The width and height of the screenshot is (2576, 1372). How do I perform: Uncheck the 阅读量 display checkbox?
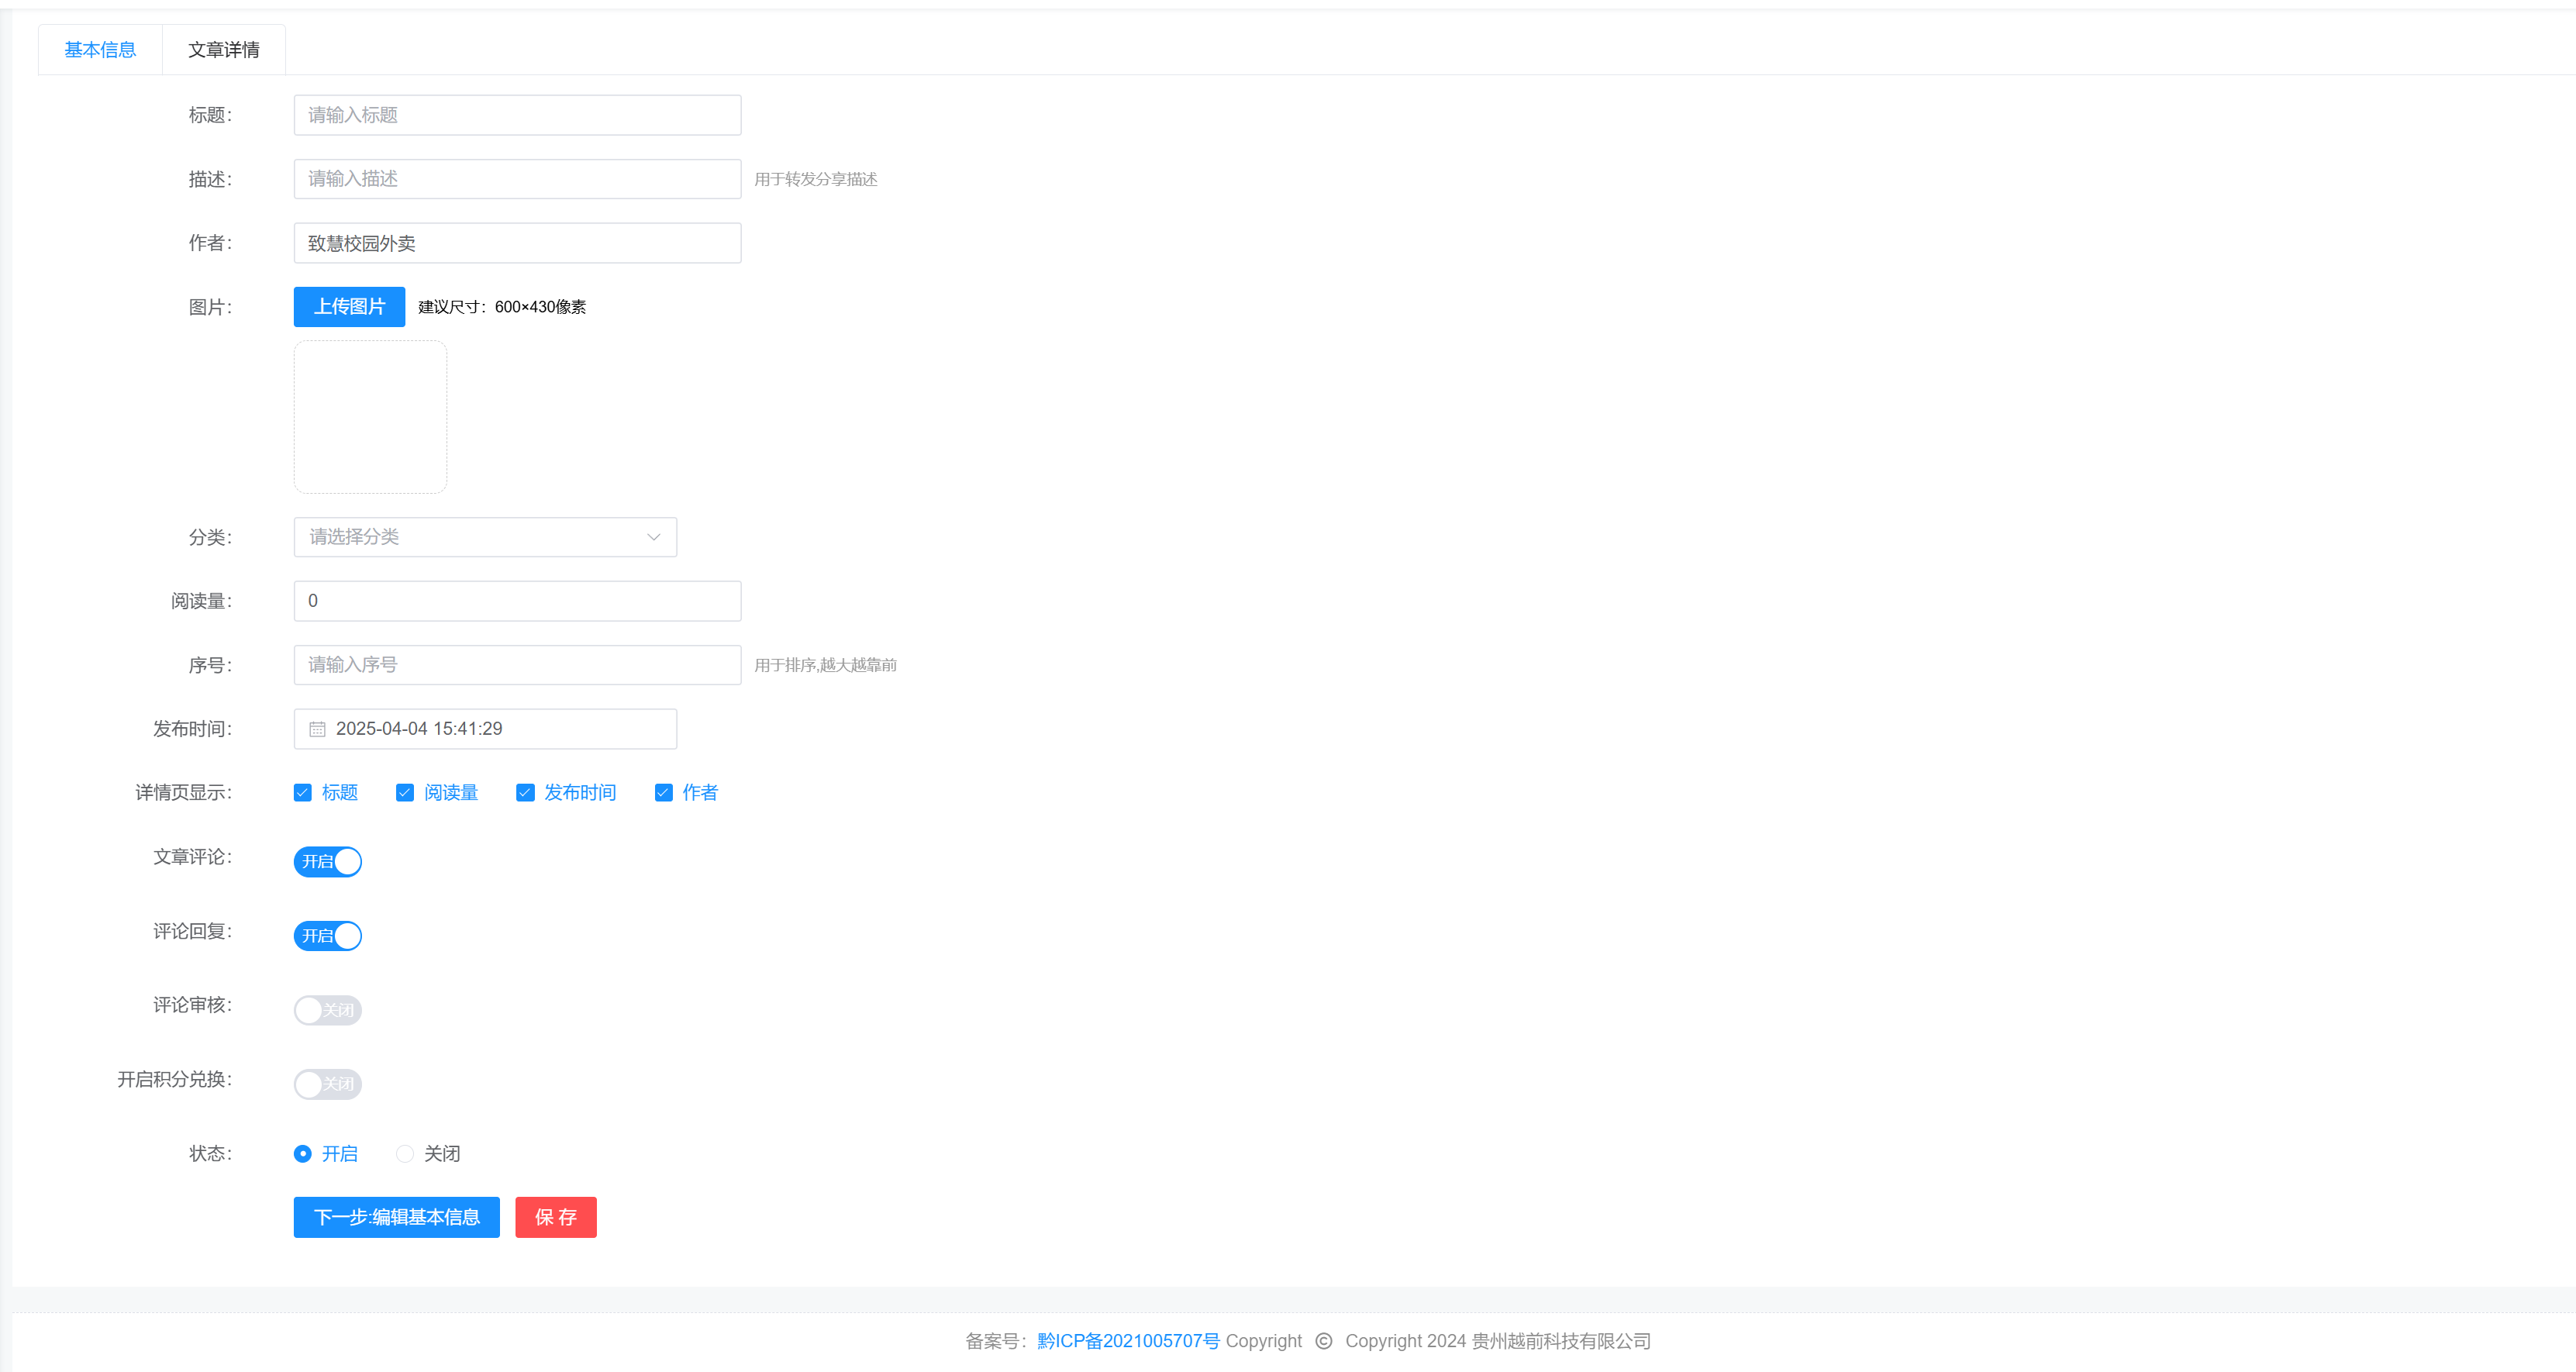pyautogui.click(x=405, y=793)
